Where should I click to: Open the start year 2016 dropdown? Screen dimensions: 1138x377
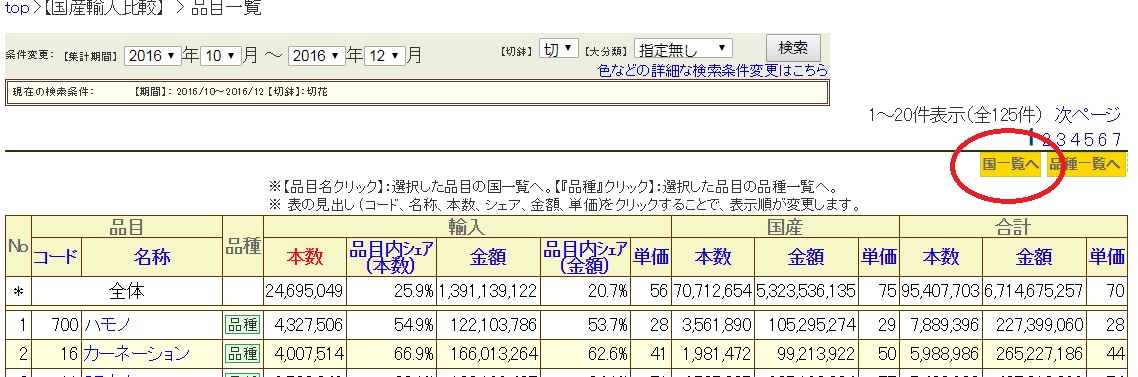tap(152, 55)
